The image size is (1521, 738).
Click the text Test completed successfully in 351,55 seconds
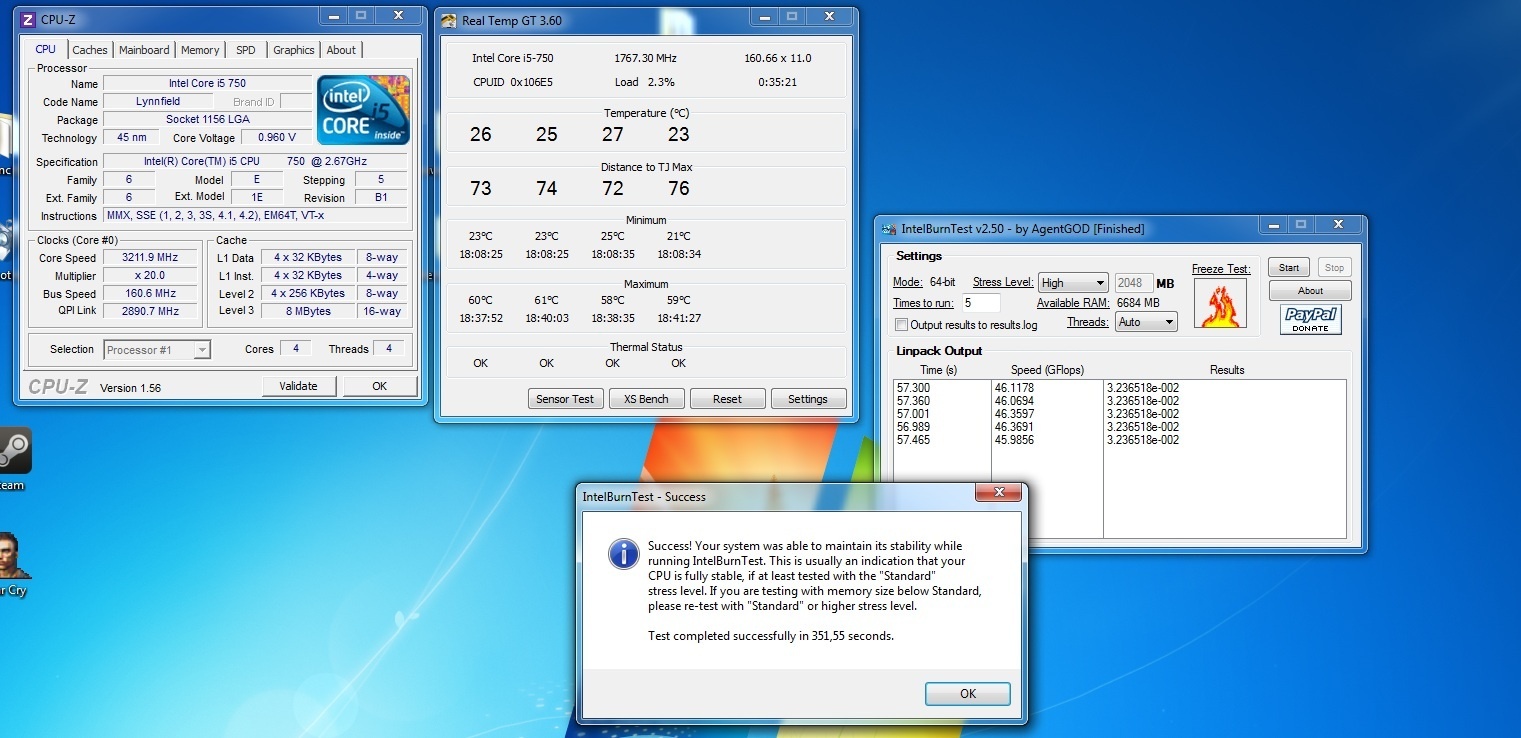tap(771, 636)
